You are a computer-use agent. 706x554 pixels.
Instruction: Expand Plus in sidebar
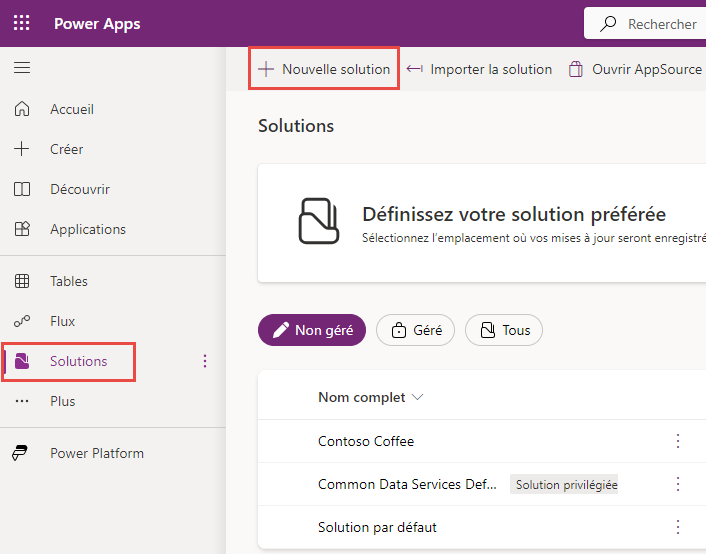click(62, 401)
